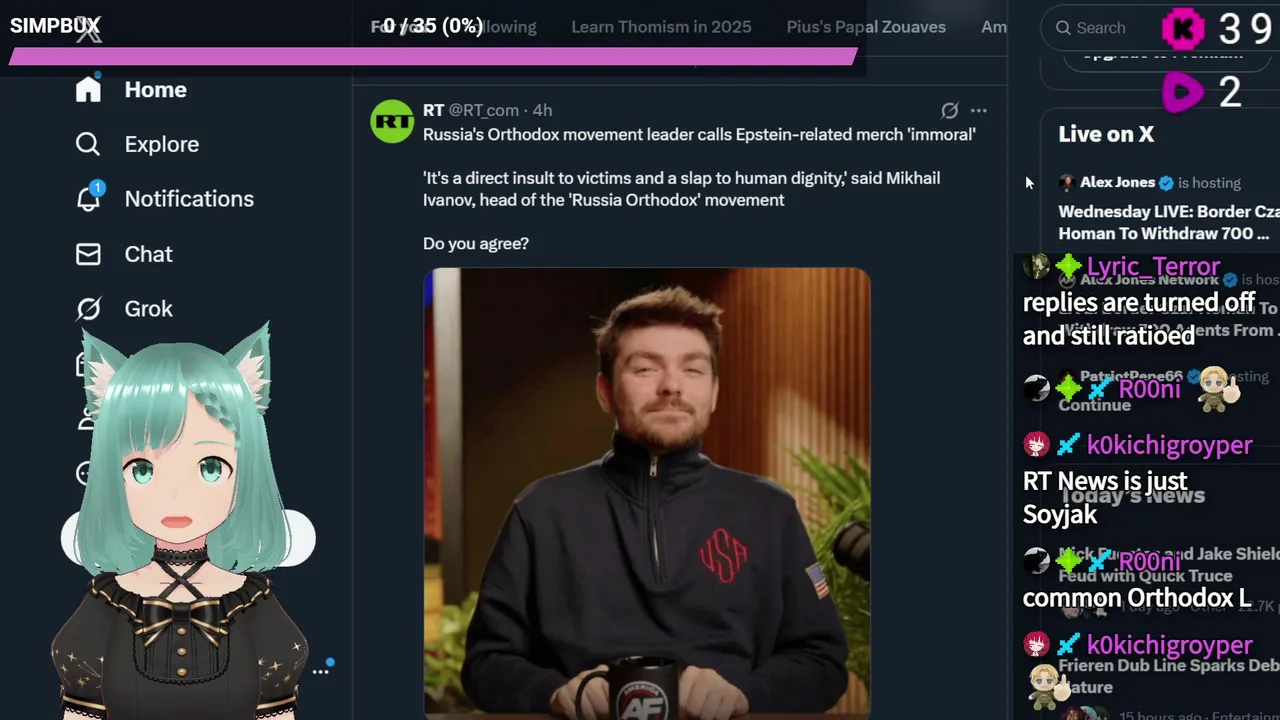Open the Chat envelope icon
The image size is (1280, 720).
[88, 254]
